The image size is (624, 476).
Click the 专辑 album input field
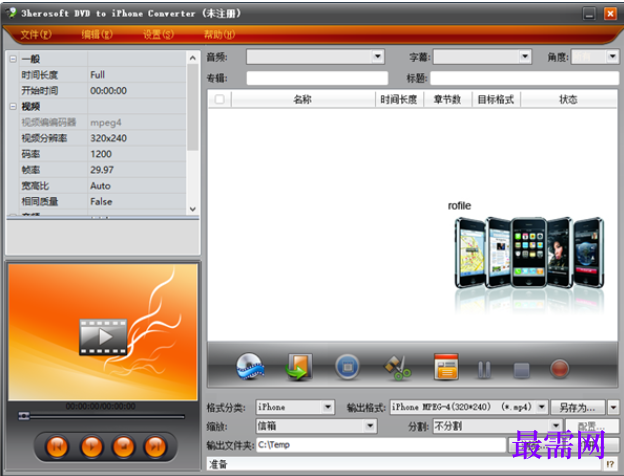click(317, 78)
